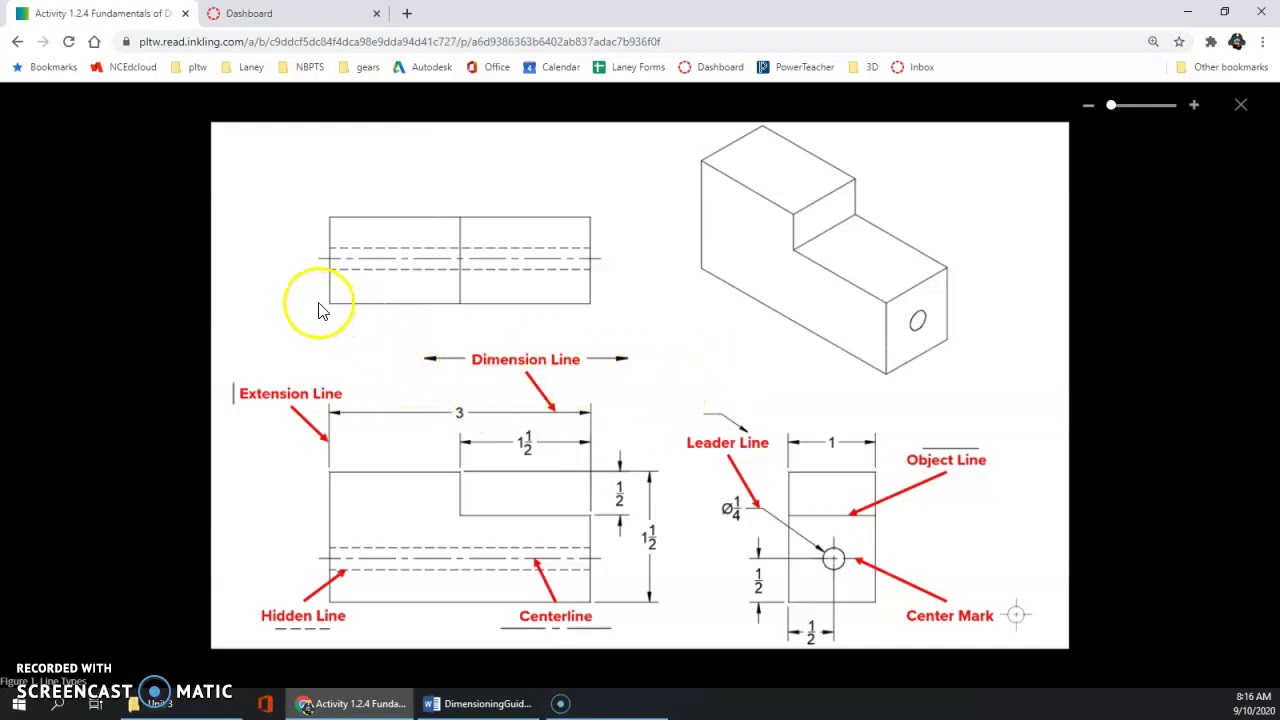Reload the page with the refresh icon

pos(68,42)
